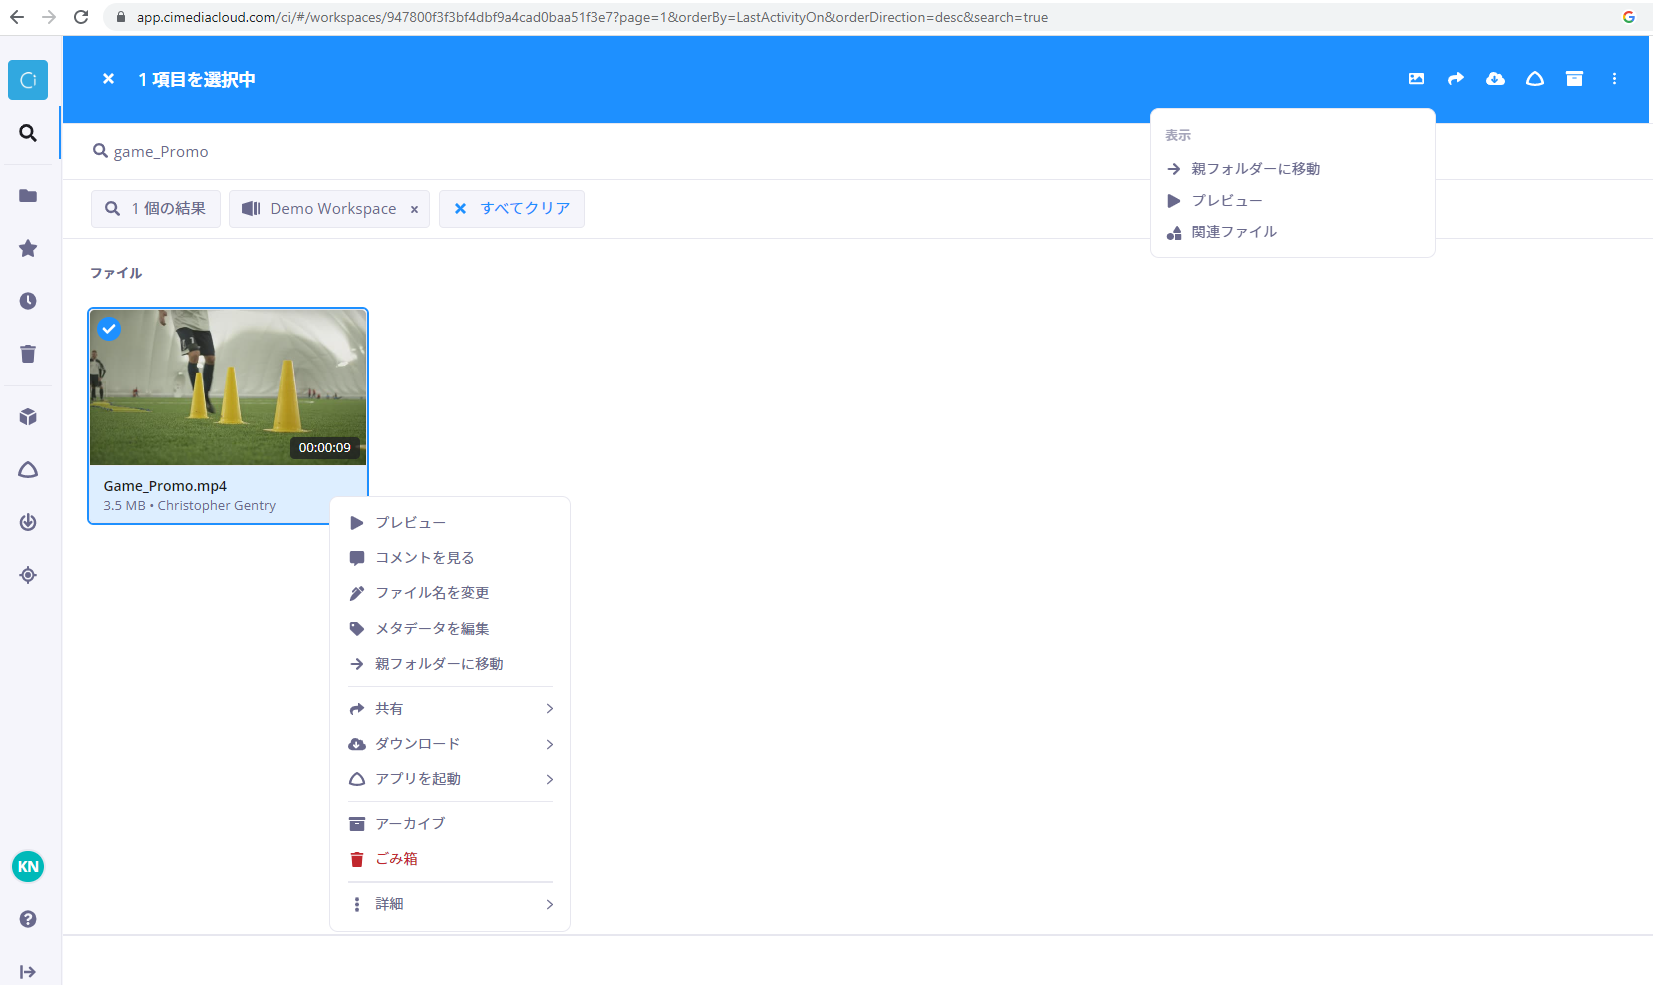Click the Ci app logo in sidebar
This screenshot has width=1653, height=985.
pyautogui.click(x=28, y=80)
